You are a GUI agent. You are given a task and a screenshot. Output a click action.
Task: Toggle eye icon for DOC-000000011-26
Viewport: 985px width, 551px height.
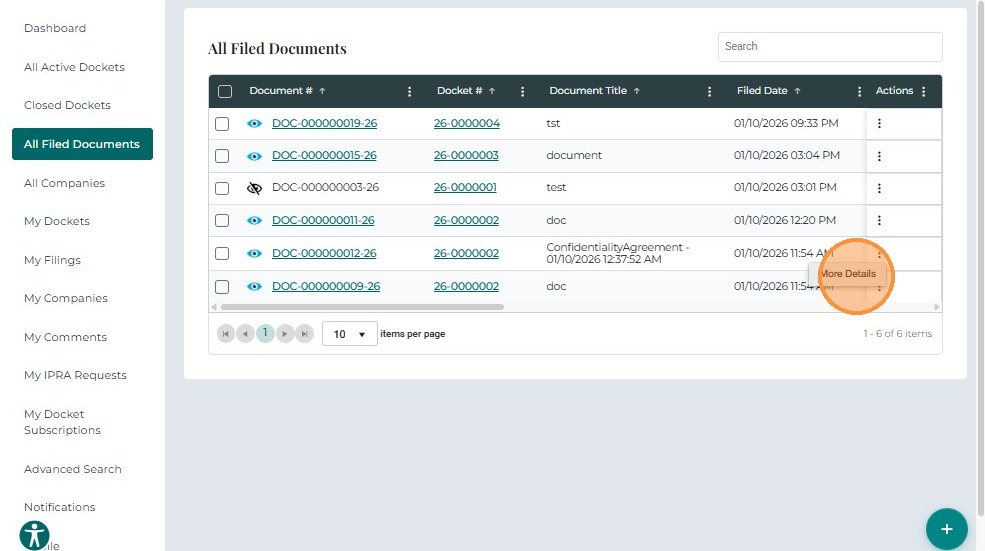tap(254, 221)
